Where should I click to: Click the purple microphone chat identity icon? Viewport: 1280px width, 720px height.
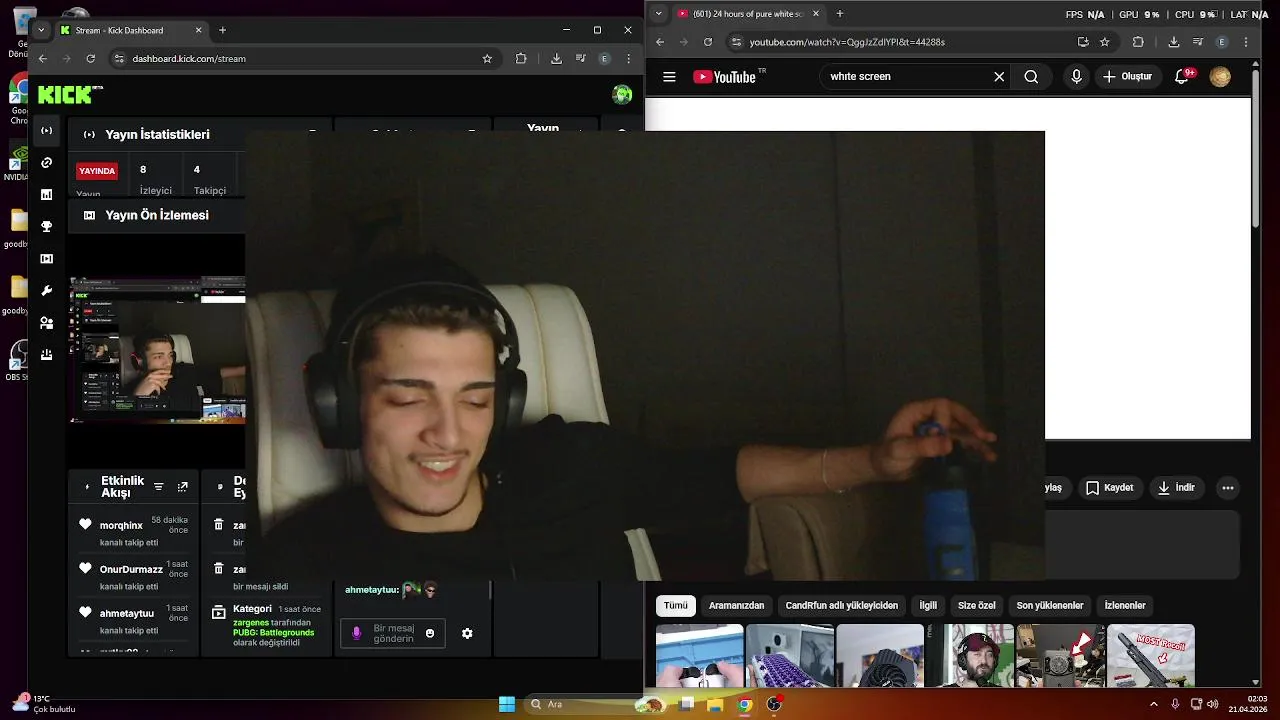coord(357,633)
